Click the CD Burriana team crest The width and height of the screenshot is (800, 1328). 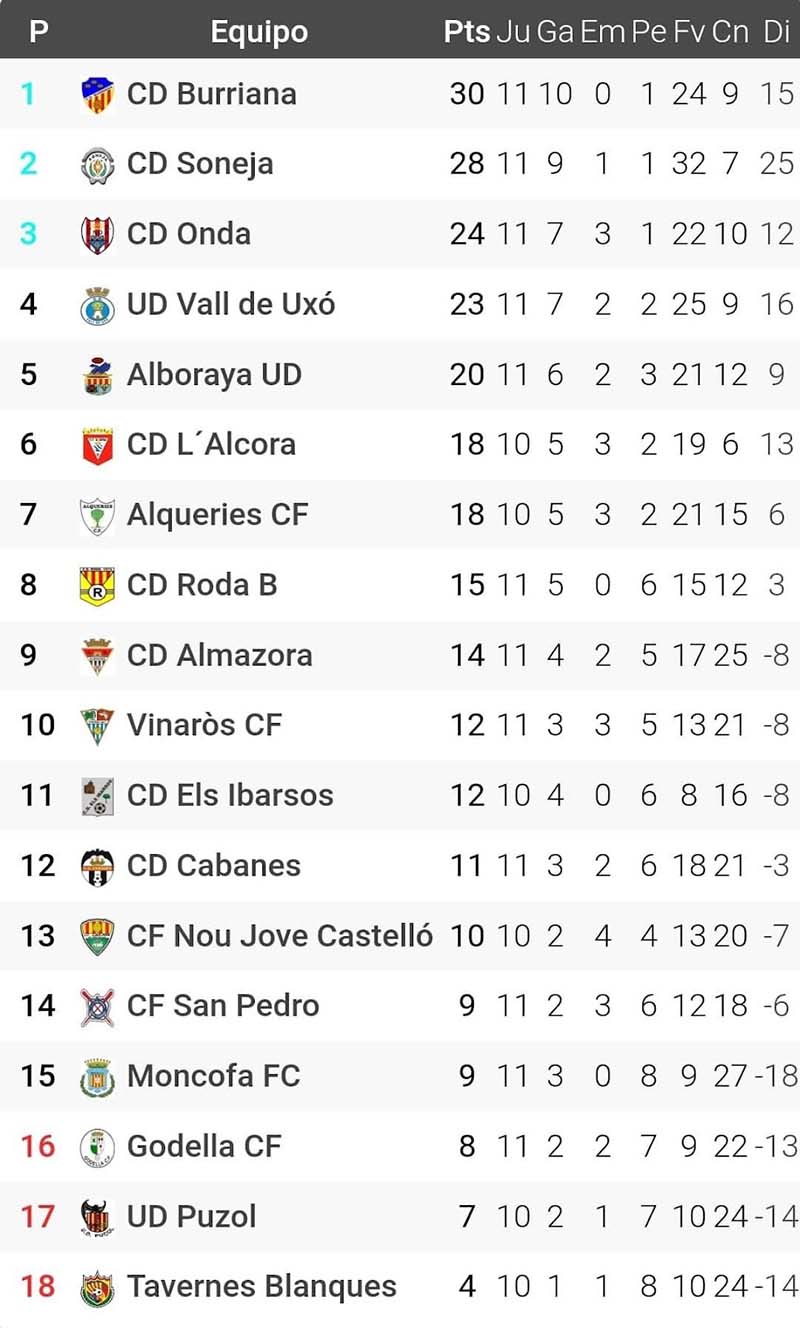pyautogui.click(x=97, y=95)
